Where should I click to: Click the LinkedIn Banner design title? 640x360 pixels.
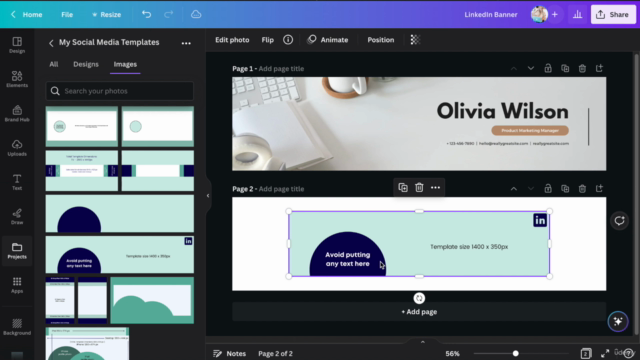click(x=491, y=14)
